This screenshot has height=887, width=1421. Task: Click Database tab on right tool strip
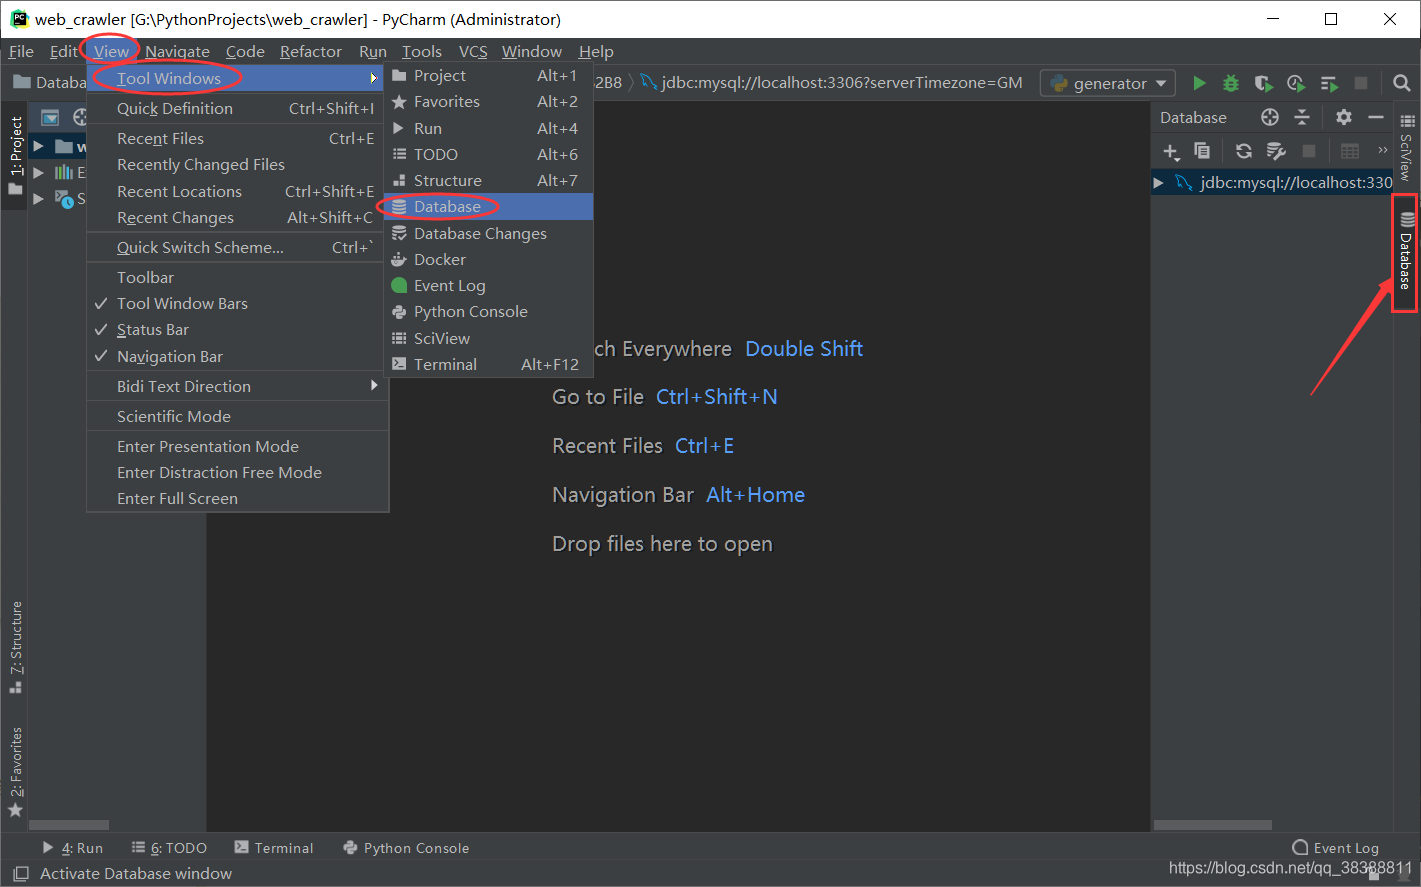tap(1406, 252)
